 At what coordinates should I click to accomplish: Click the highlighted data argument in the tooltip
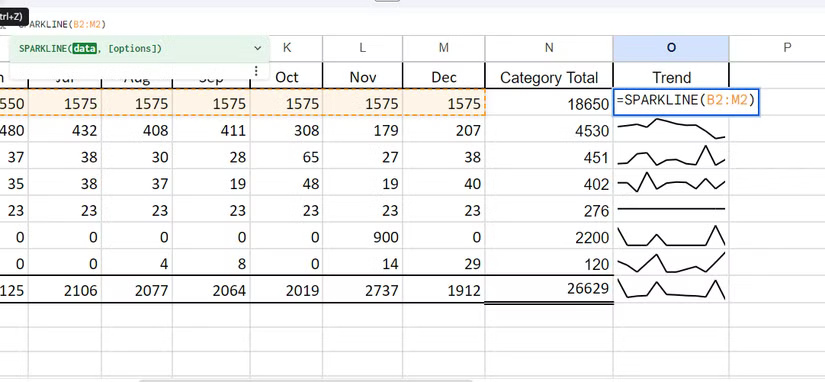point(84,48)
